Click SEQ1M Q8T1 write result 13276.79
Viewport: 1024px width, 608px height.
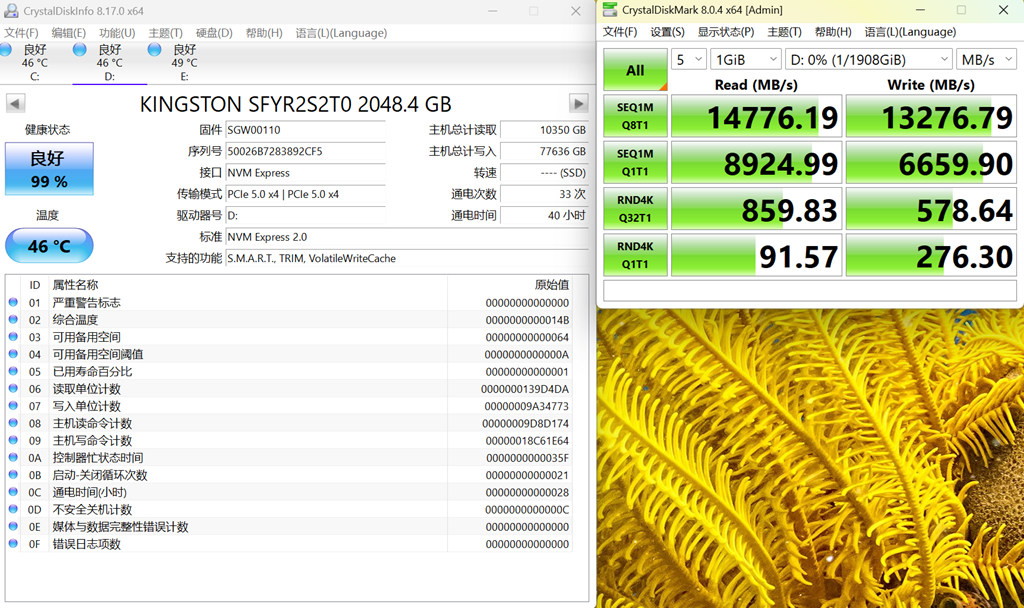click(931, 116)
